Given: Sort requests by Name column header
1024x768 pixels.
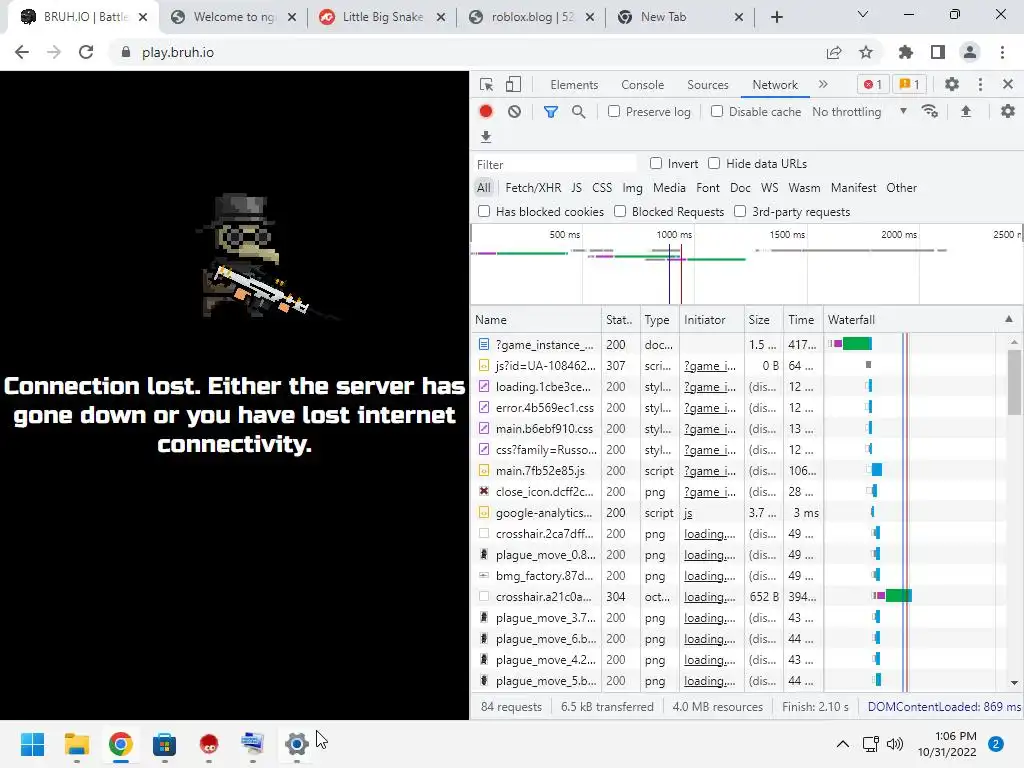Looking at the screenshot, I should (x=536, y=319).
